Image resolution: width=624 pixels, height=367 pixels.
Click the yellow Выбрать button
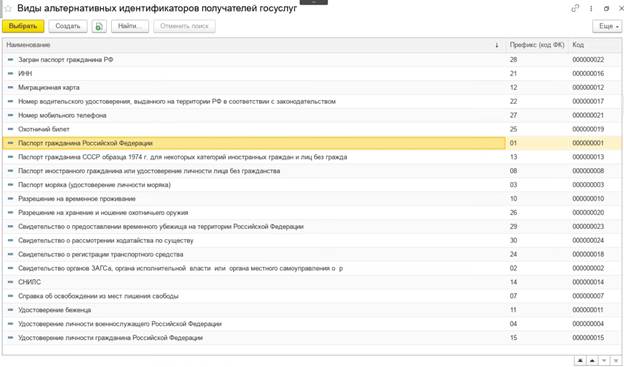pos(23,26)
